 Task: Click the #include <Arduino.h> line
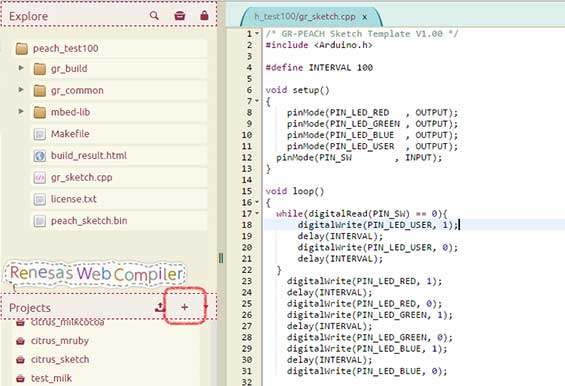click(x=319, y=45)
